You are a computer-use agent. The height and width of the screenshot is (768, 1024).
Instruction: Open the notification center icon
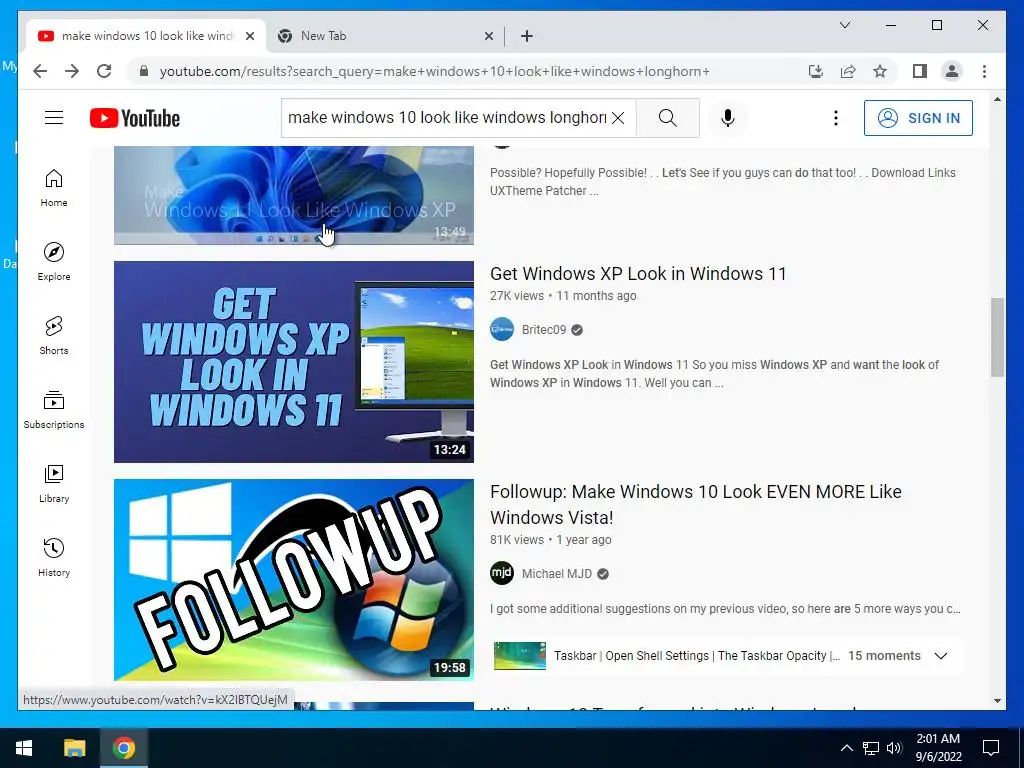pyautogui.click(x=991, y=748)
